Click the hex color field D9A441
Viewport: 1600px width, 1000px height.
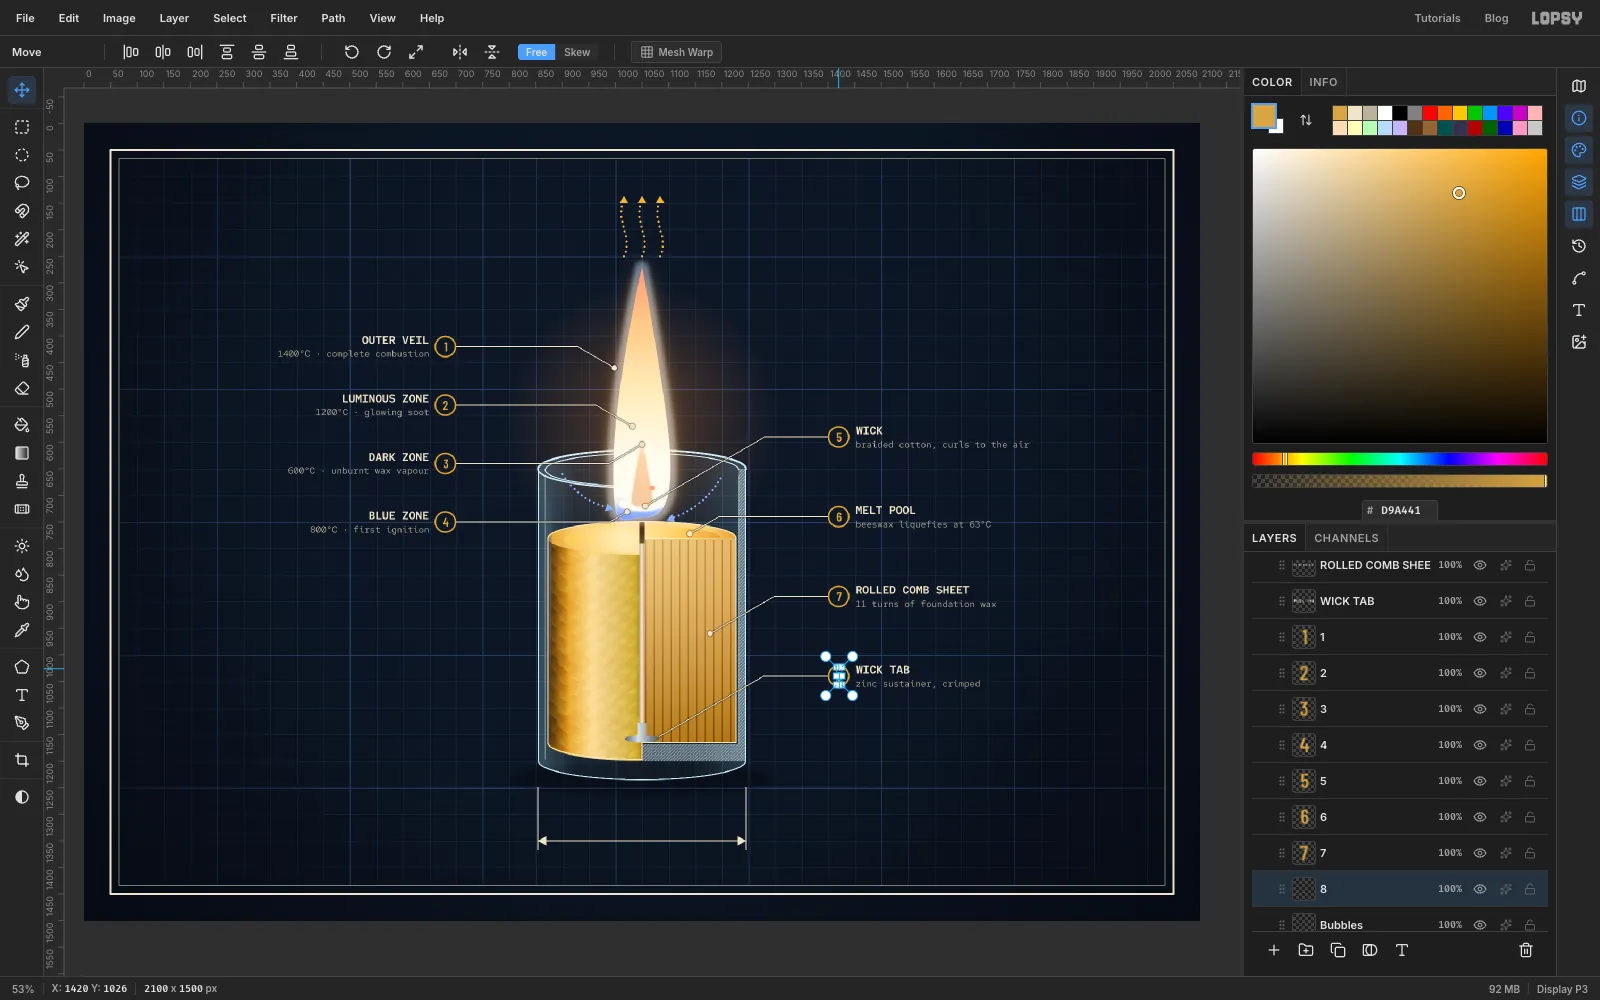1400,510
